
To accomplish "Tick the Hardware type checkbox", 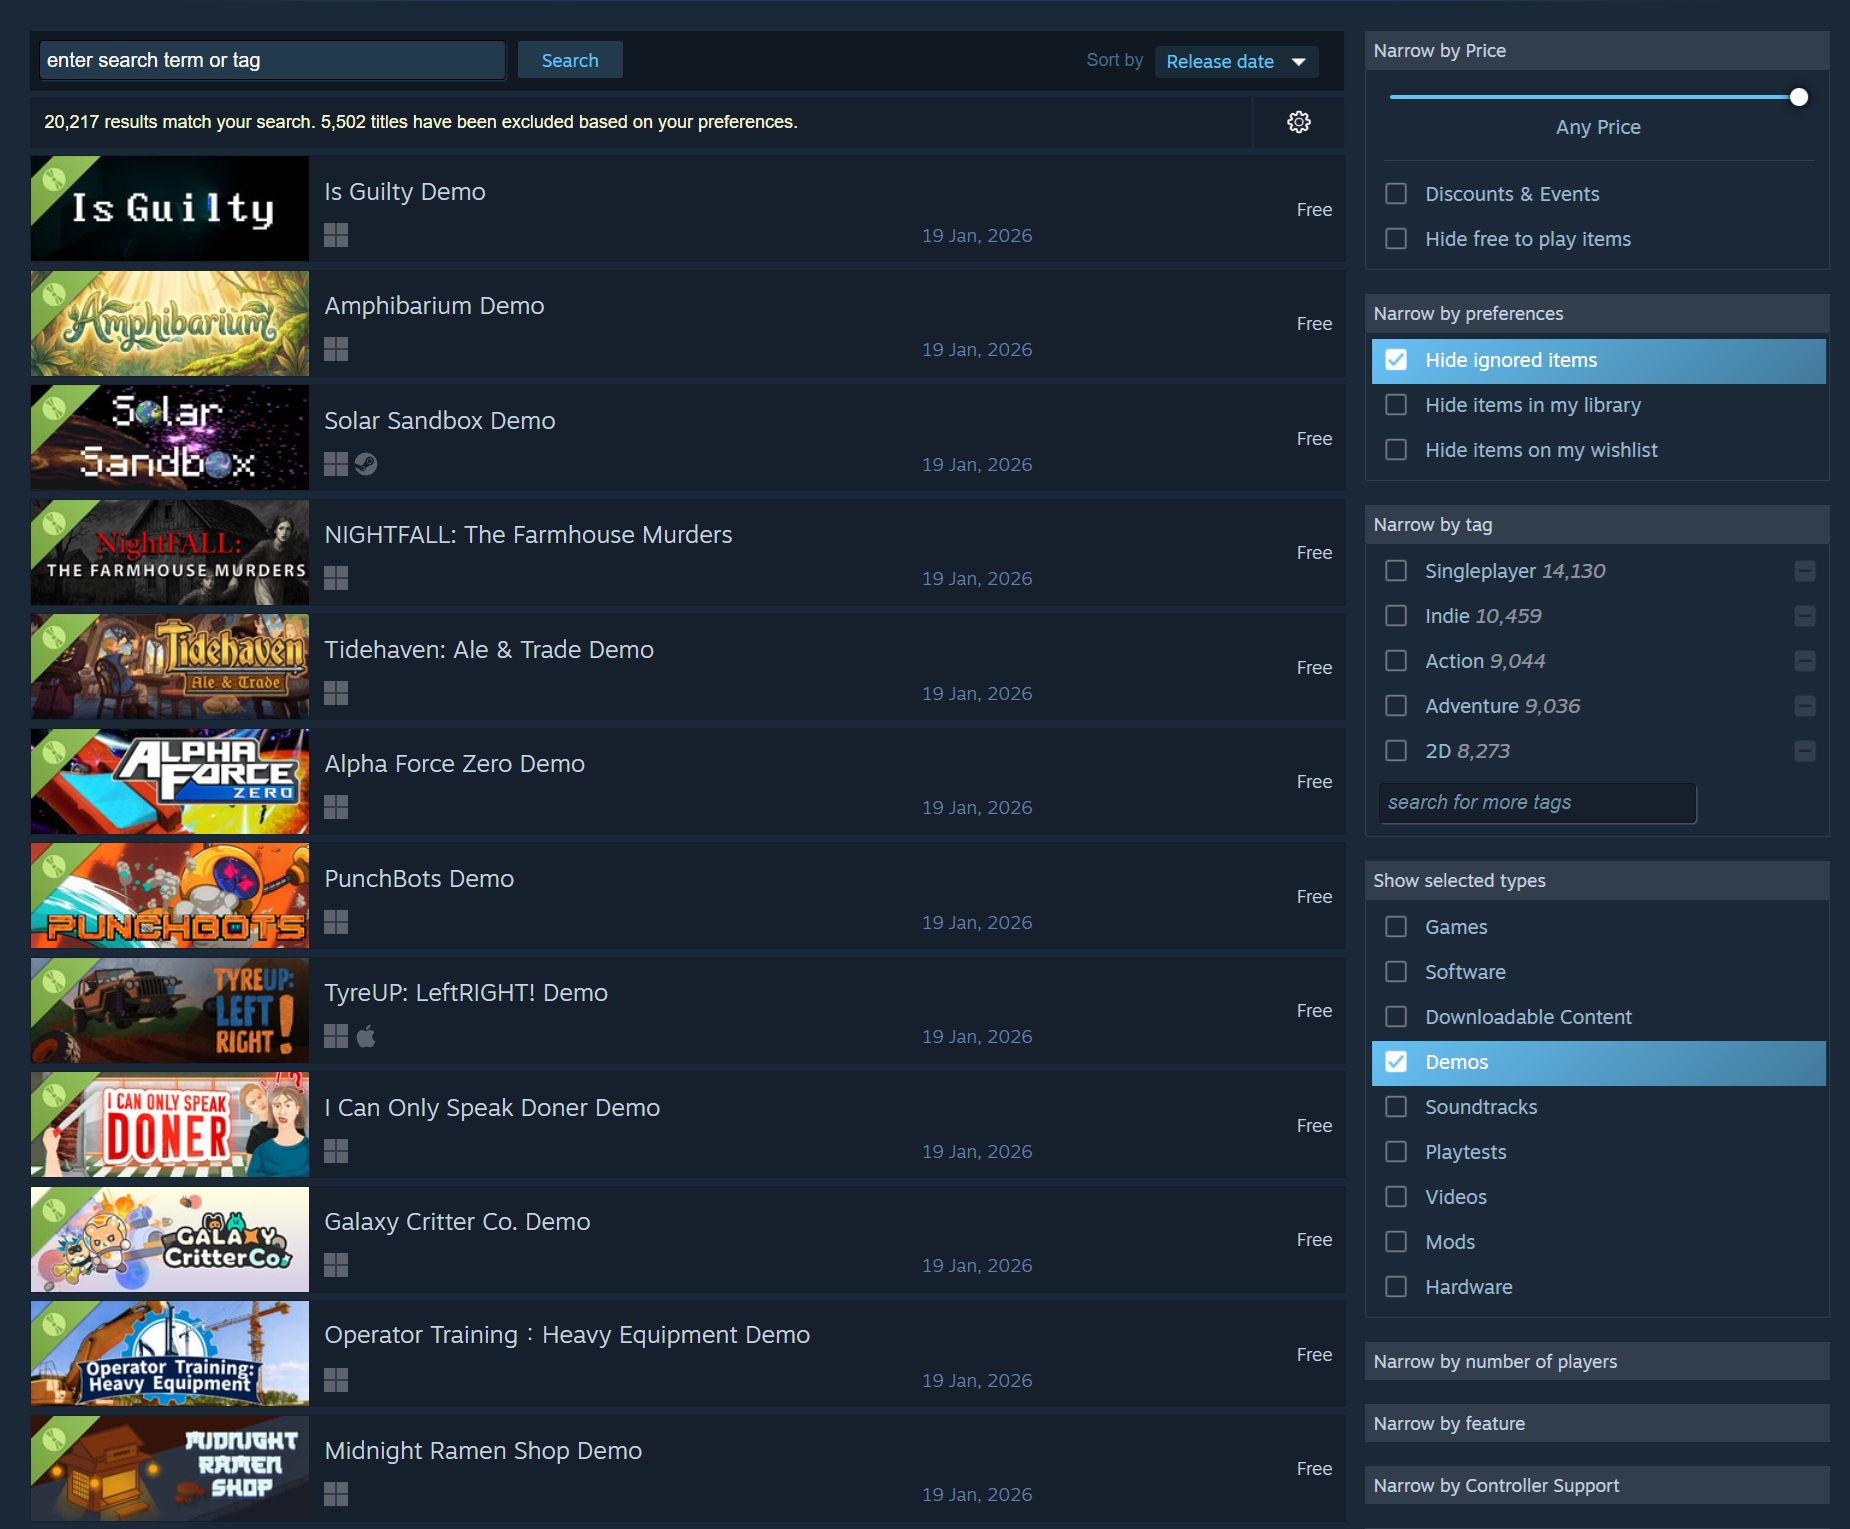I will tap(1396, 1287).
